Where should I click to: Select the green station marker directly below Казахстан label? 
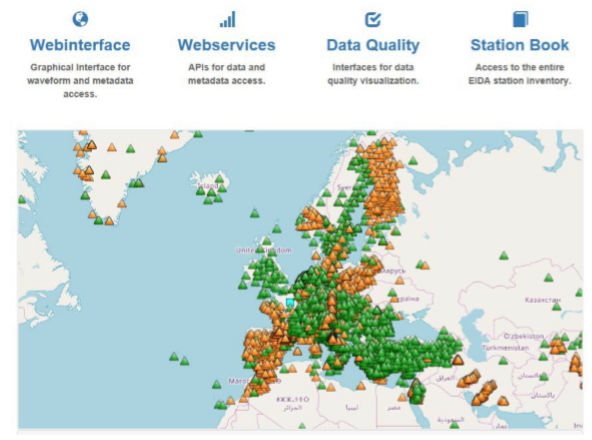coord(557,306)
